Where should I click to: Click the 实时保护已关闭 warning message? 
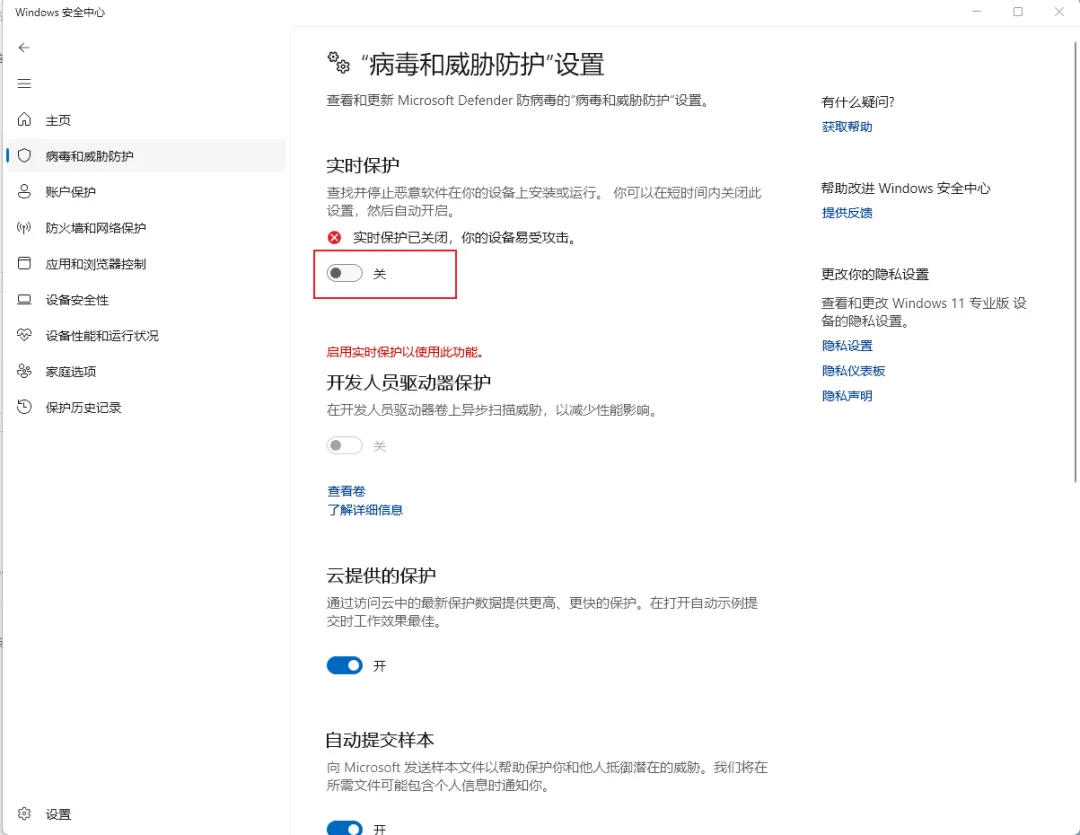465,238
